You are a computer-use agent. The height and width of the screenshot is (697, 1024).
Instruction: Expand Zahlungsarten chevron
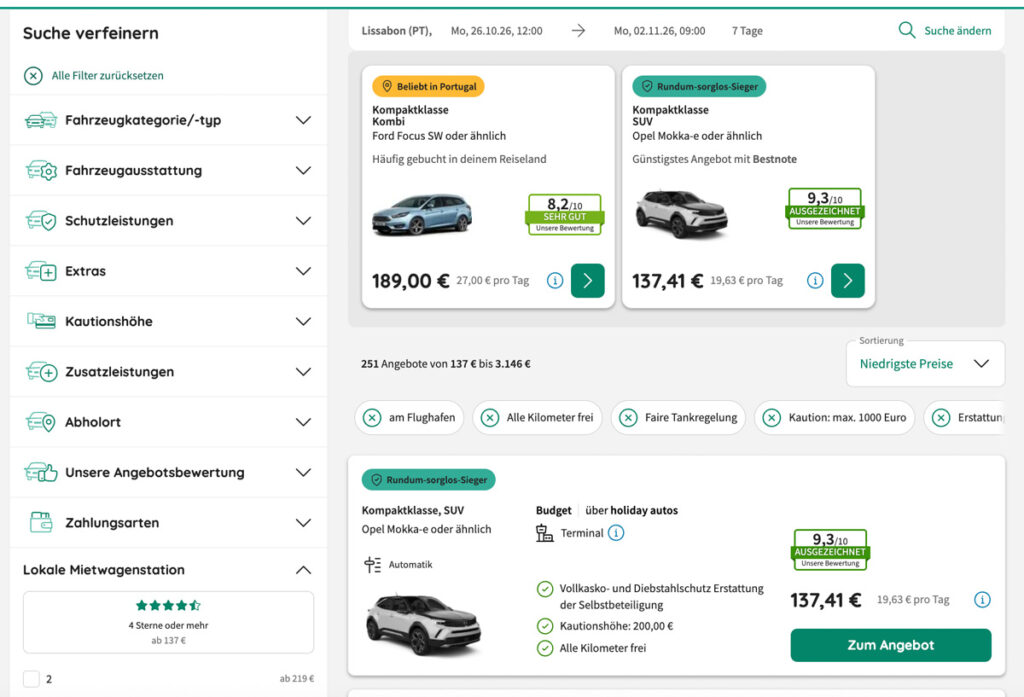coord(303,523)
